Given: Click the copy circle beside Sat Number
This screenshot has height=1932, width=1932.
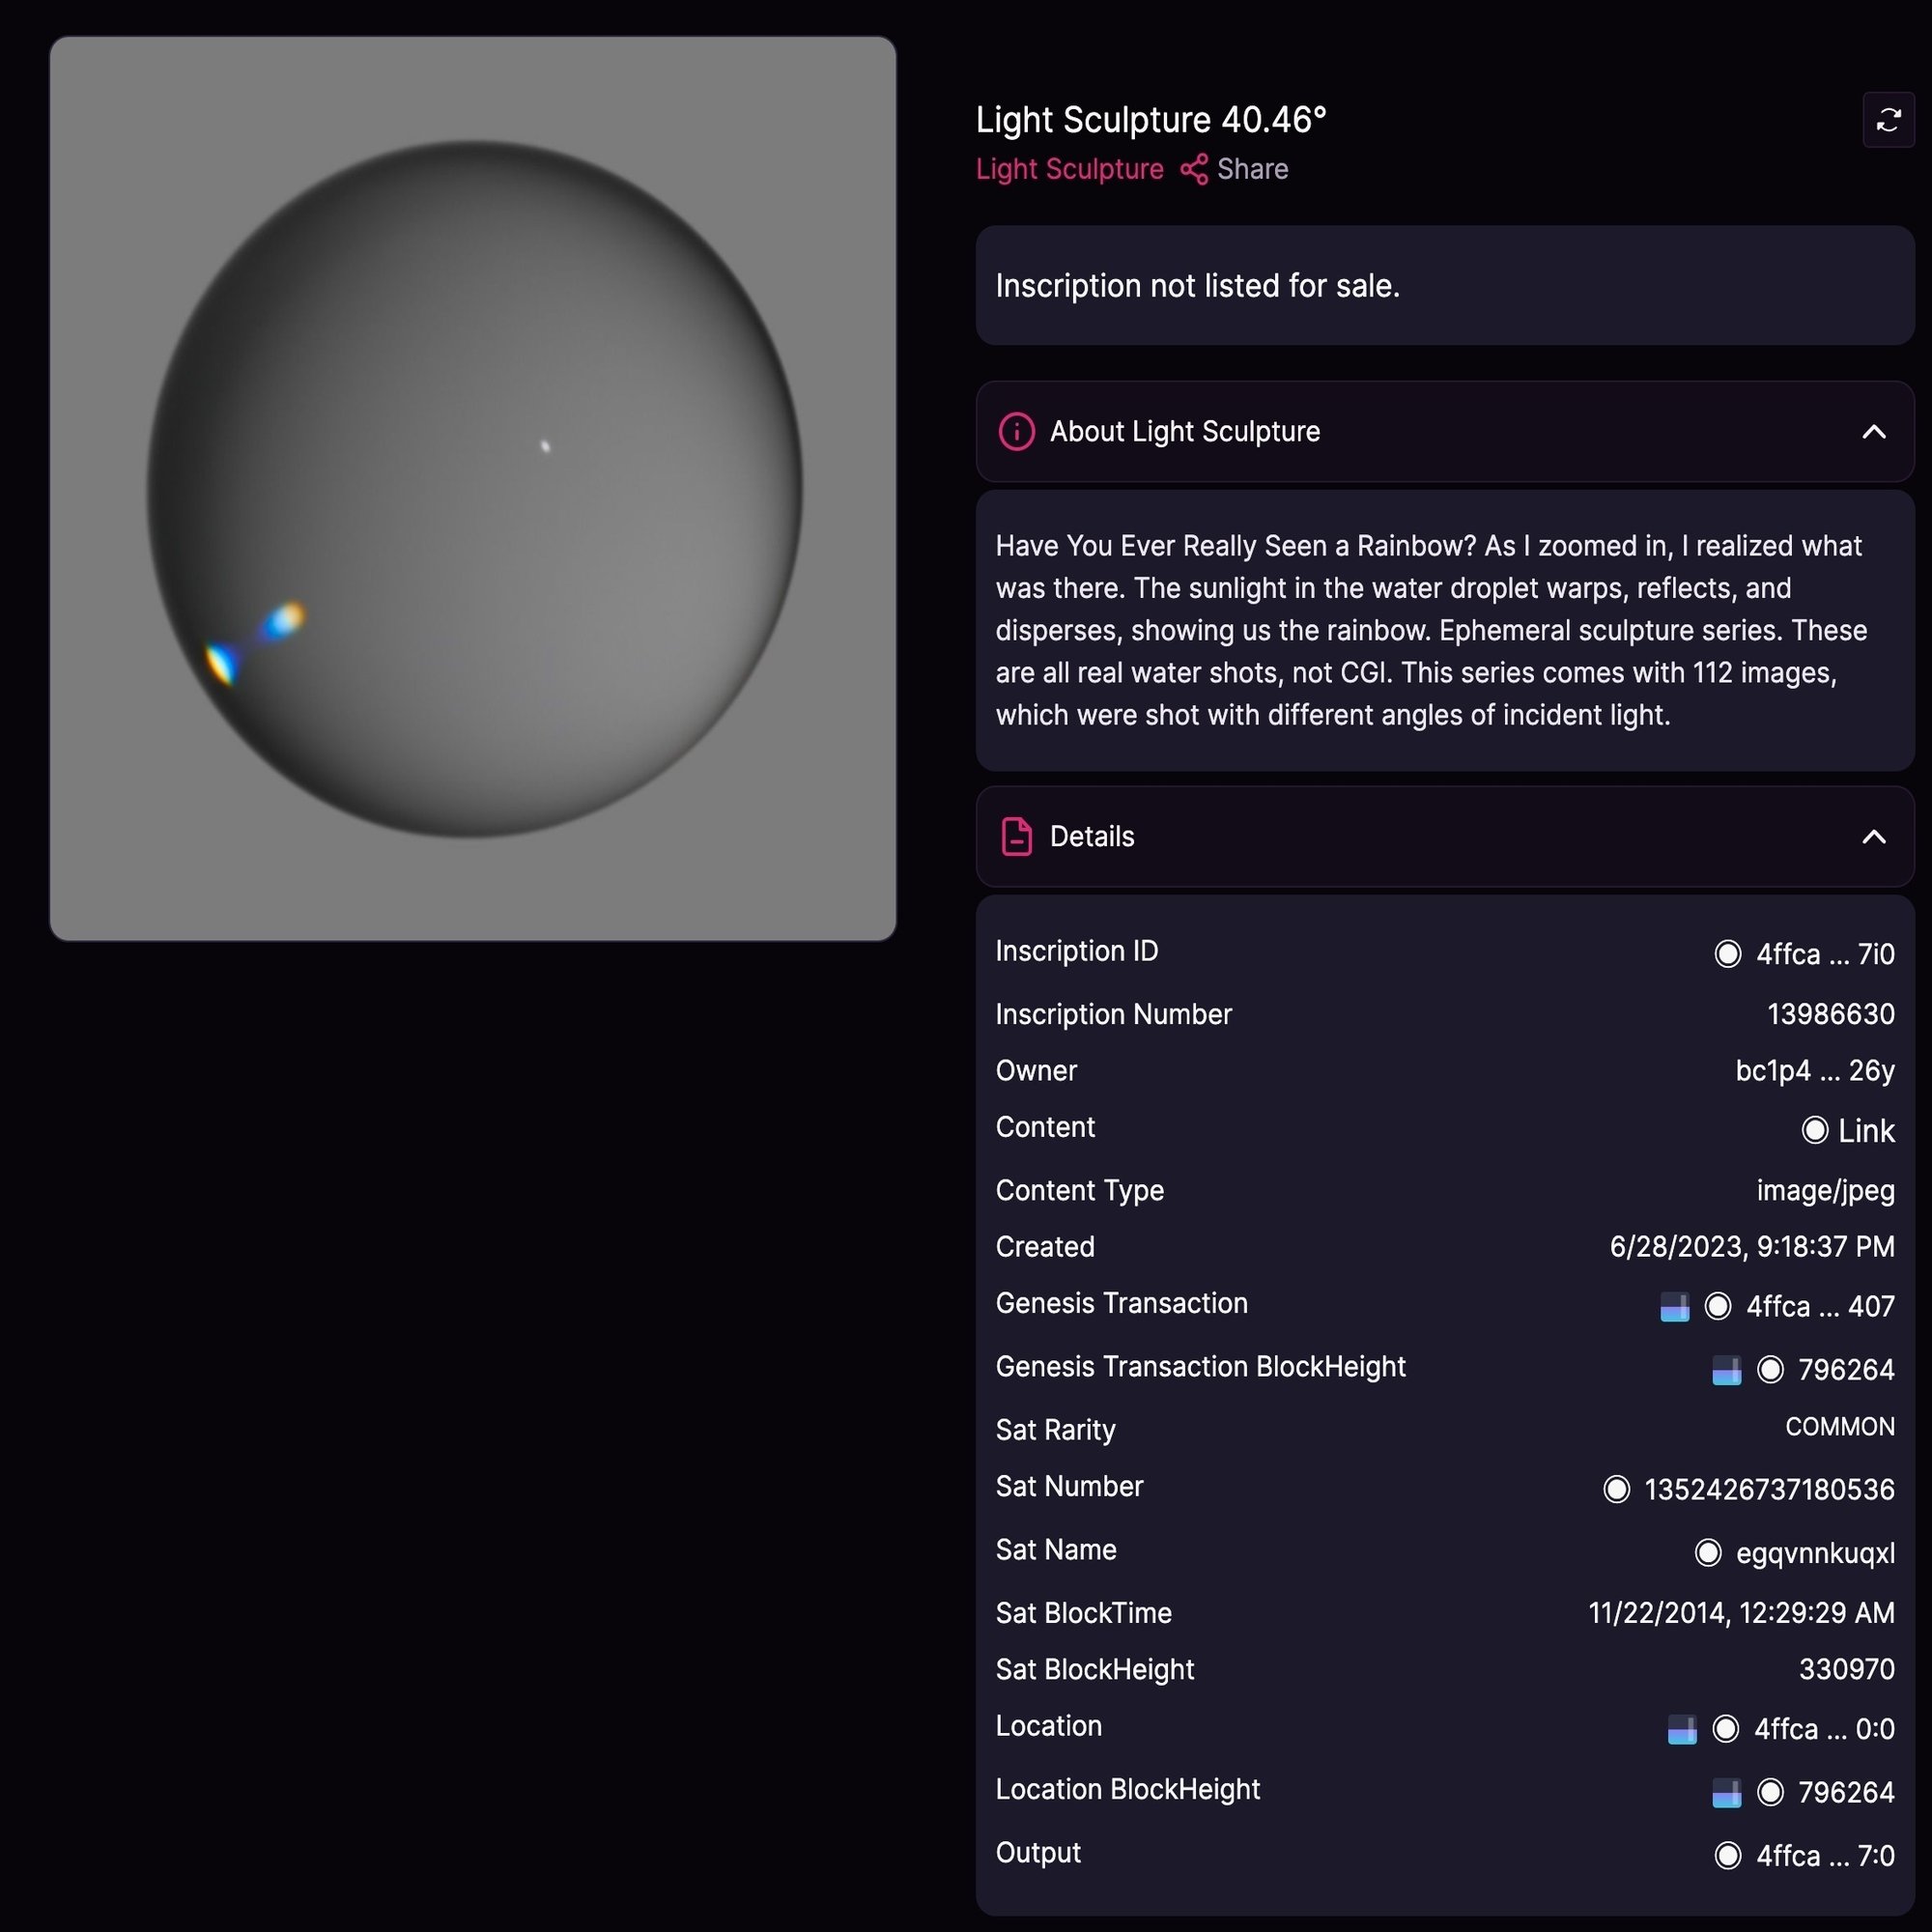Looking at the screenshot, I should [1616, 1490].
